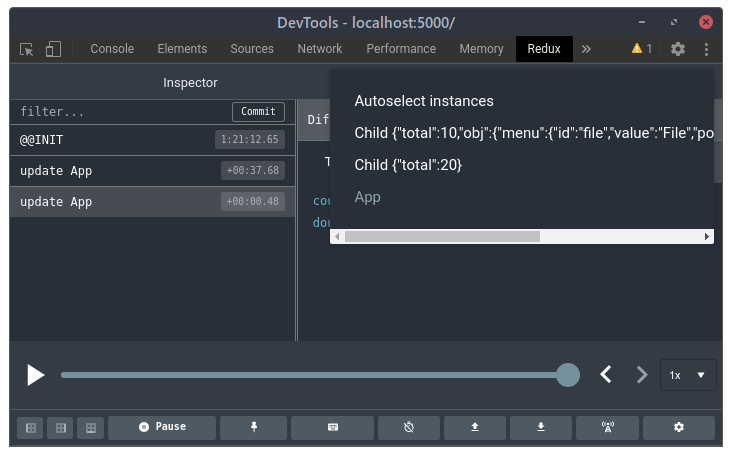Click the export state download icon
The width and height of the screenshot is (732, 456).
pos(541,428)
